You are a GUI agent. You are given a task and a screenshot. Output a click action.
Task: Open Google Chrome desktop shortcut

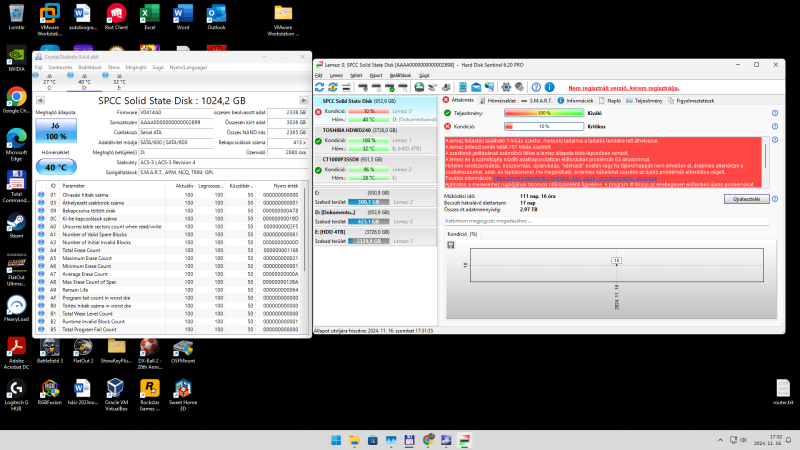16,101
